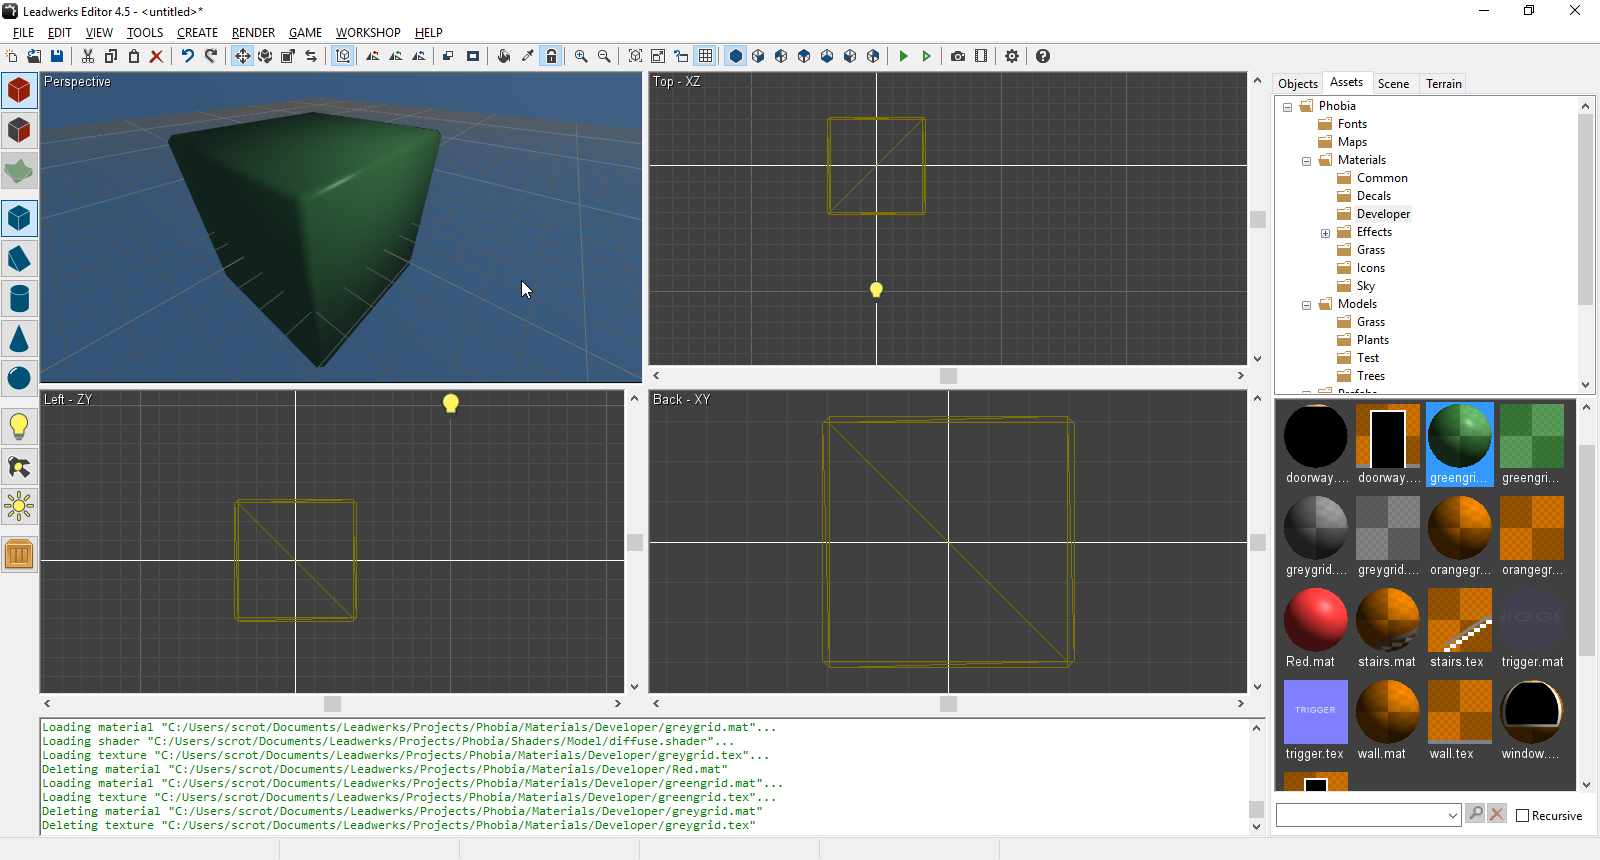
Task: Toggle the grid display toolbar button
Action: (706, 56)
